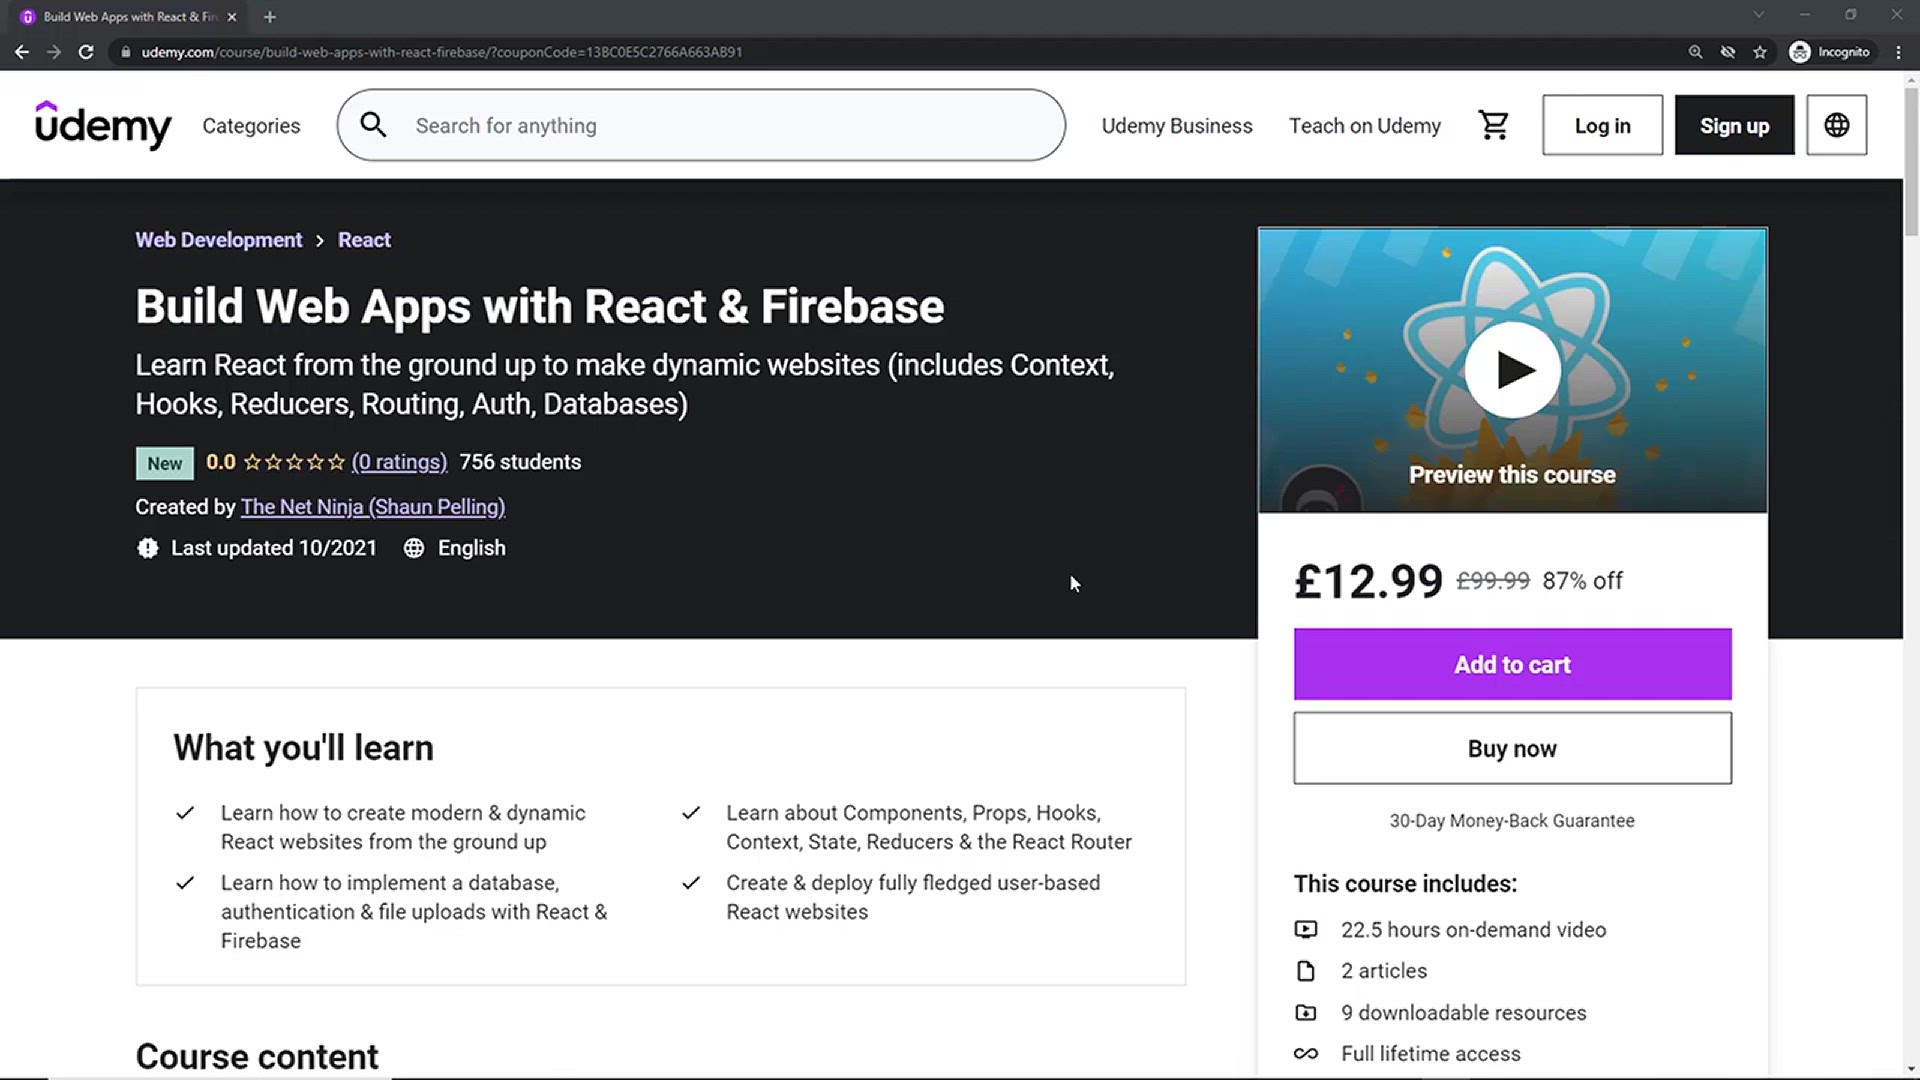Open the tab search dropdown arrow
Screen dimensions: 1920x1080
[1758, 15]
